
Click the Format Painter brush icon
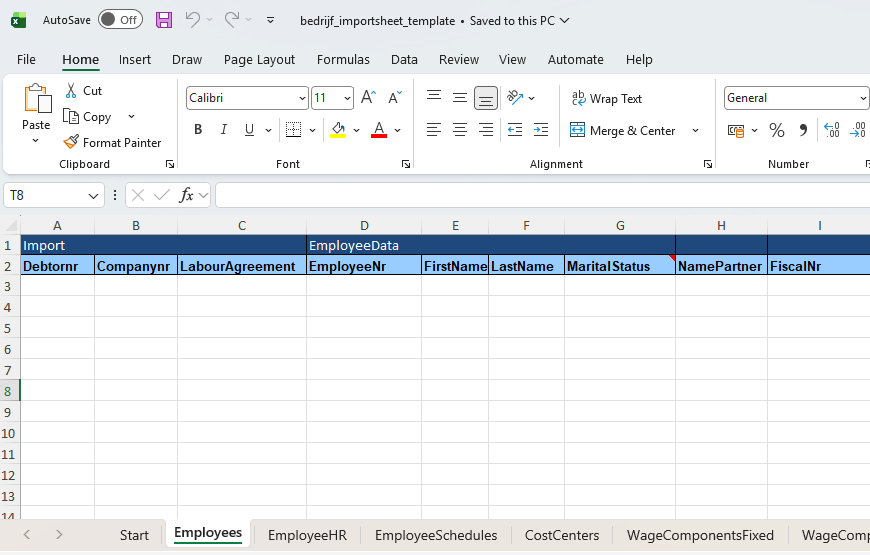coord(71,143)
